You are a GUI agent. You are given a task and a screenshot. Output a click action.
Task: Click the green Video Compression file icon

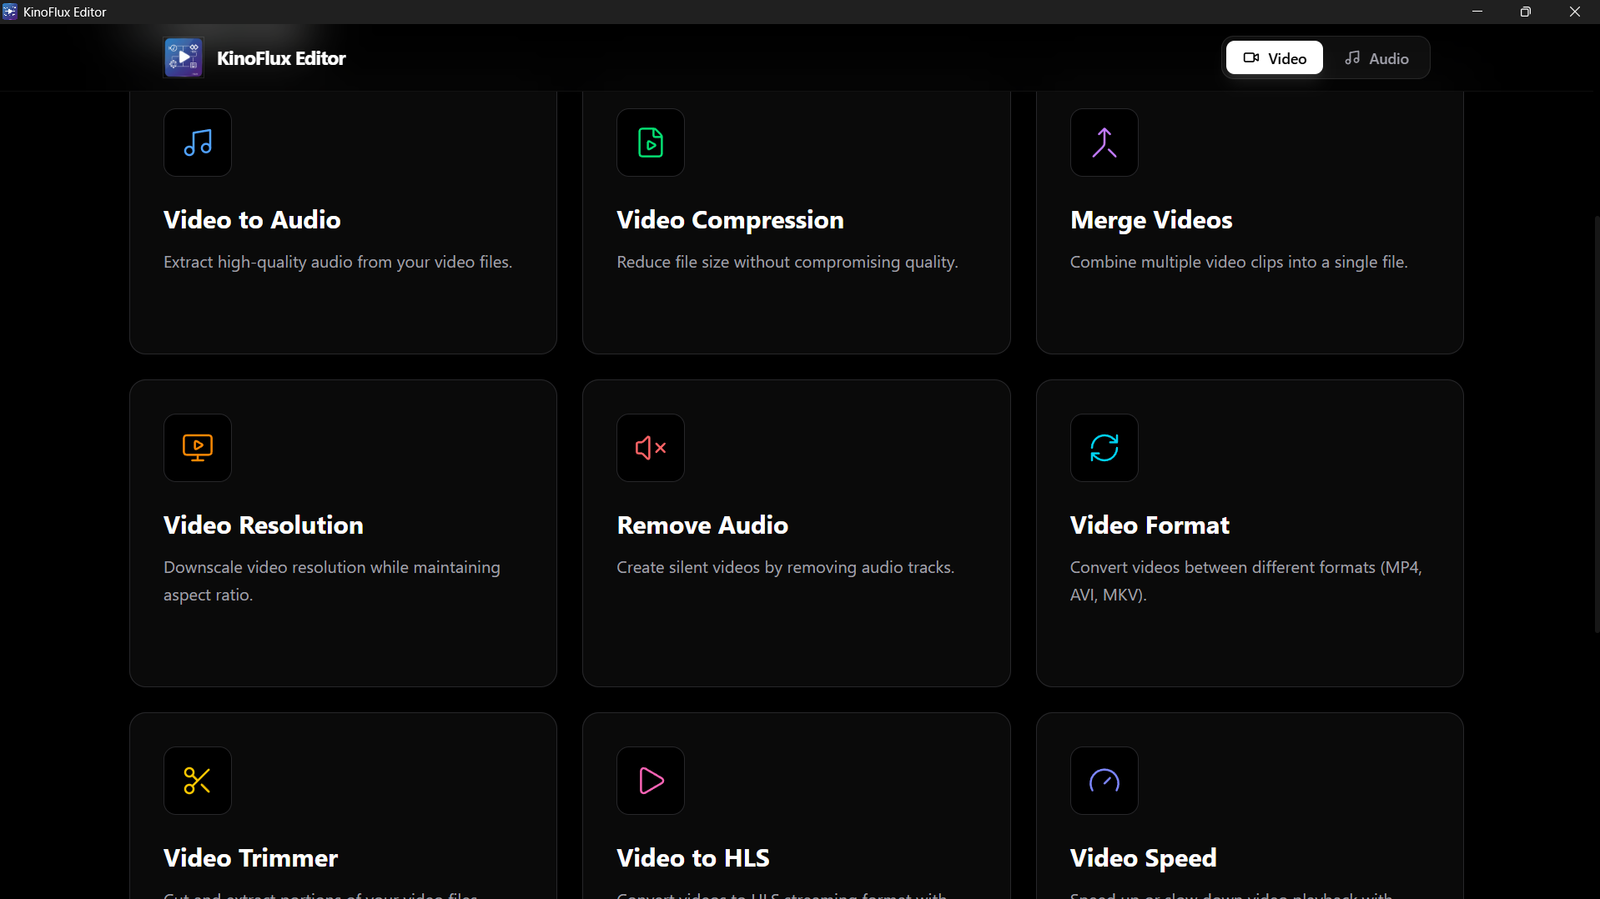point(650,143)
